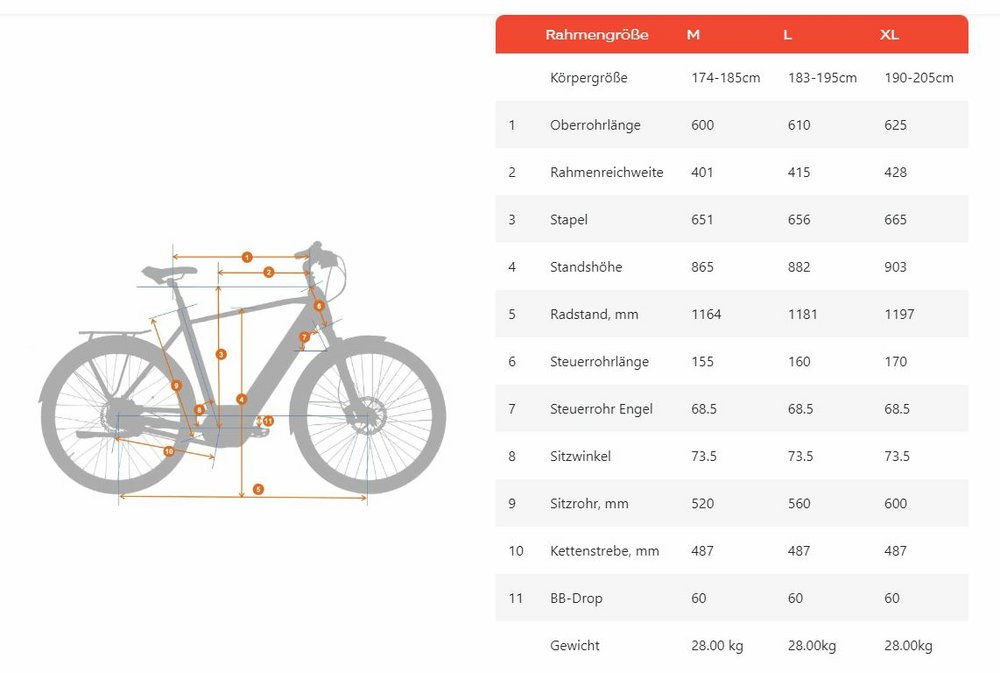Select marker 9 on the seat tube

coord(177,385)
